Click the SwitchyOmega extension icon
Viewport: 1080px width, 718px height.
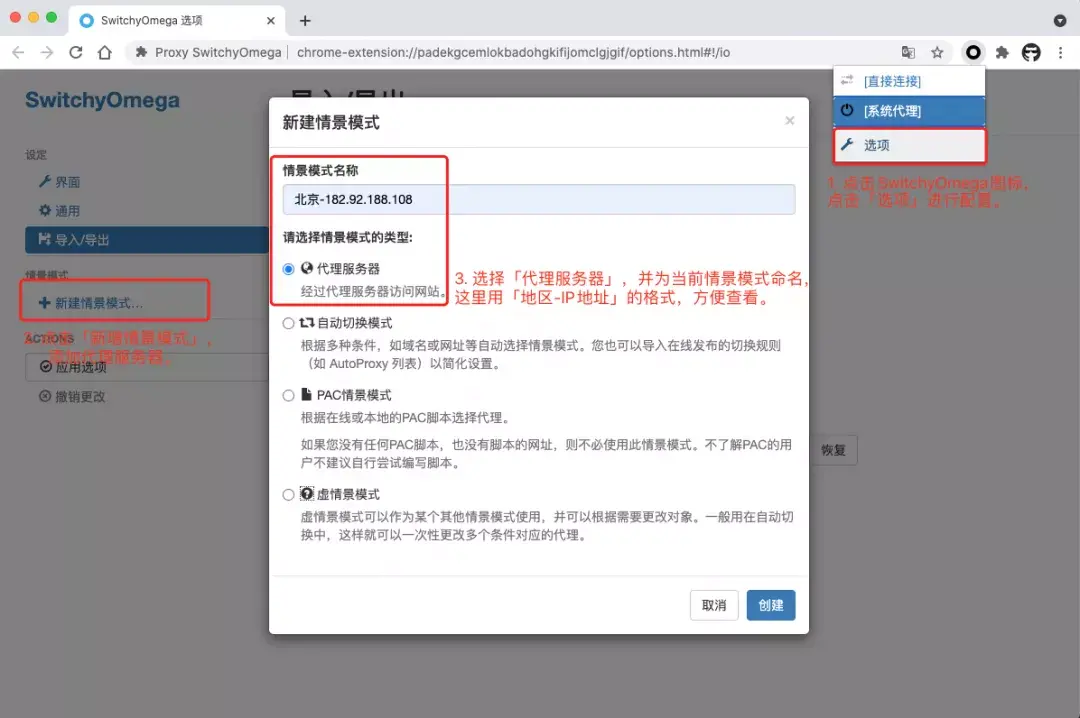click(x=973, y=52)
